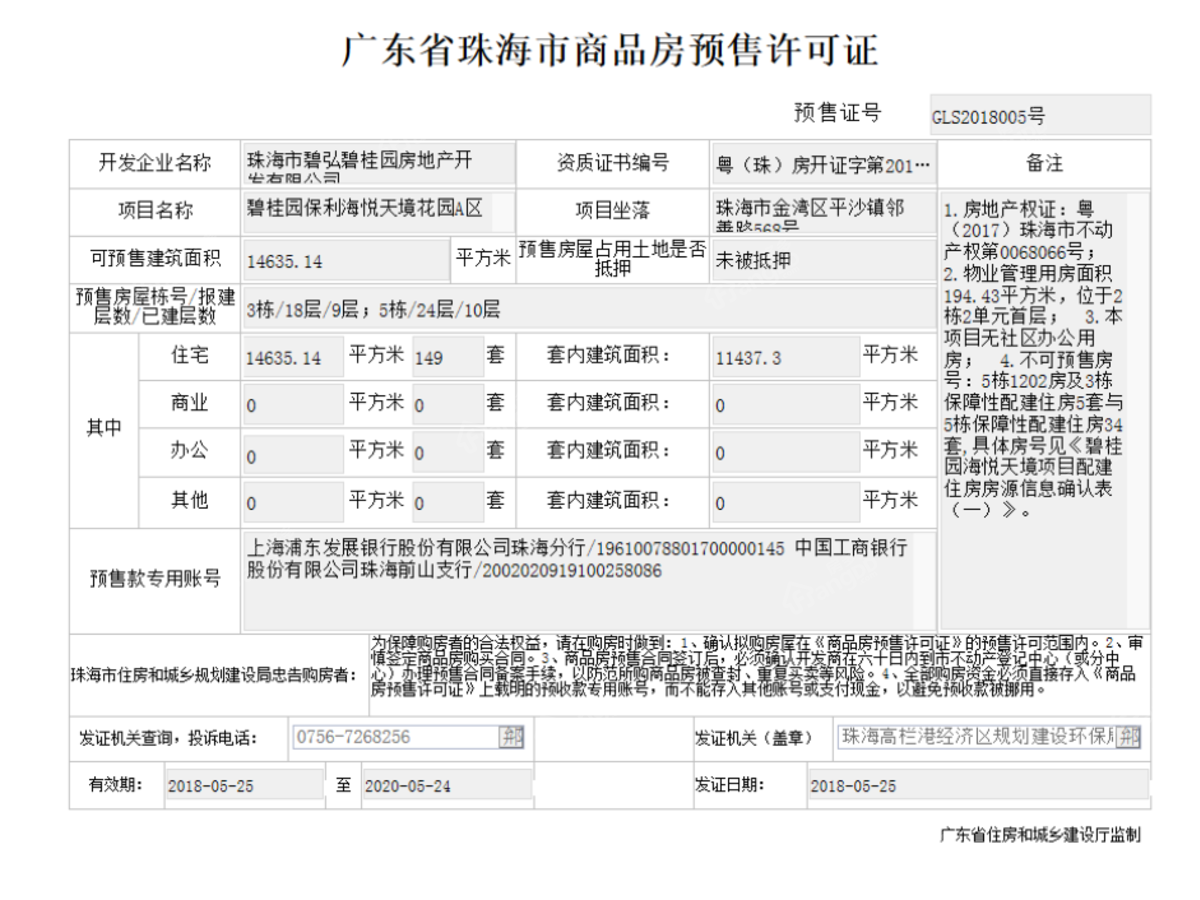Select the 开发企业名称 value field
The image size is (1200, 900).
point(380,162)
